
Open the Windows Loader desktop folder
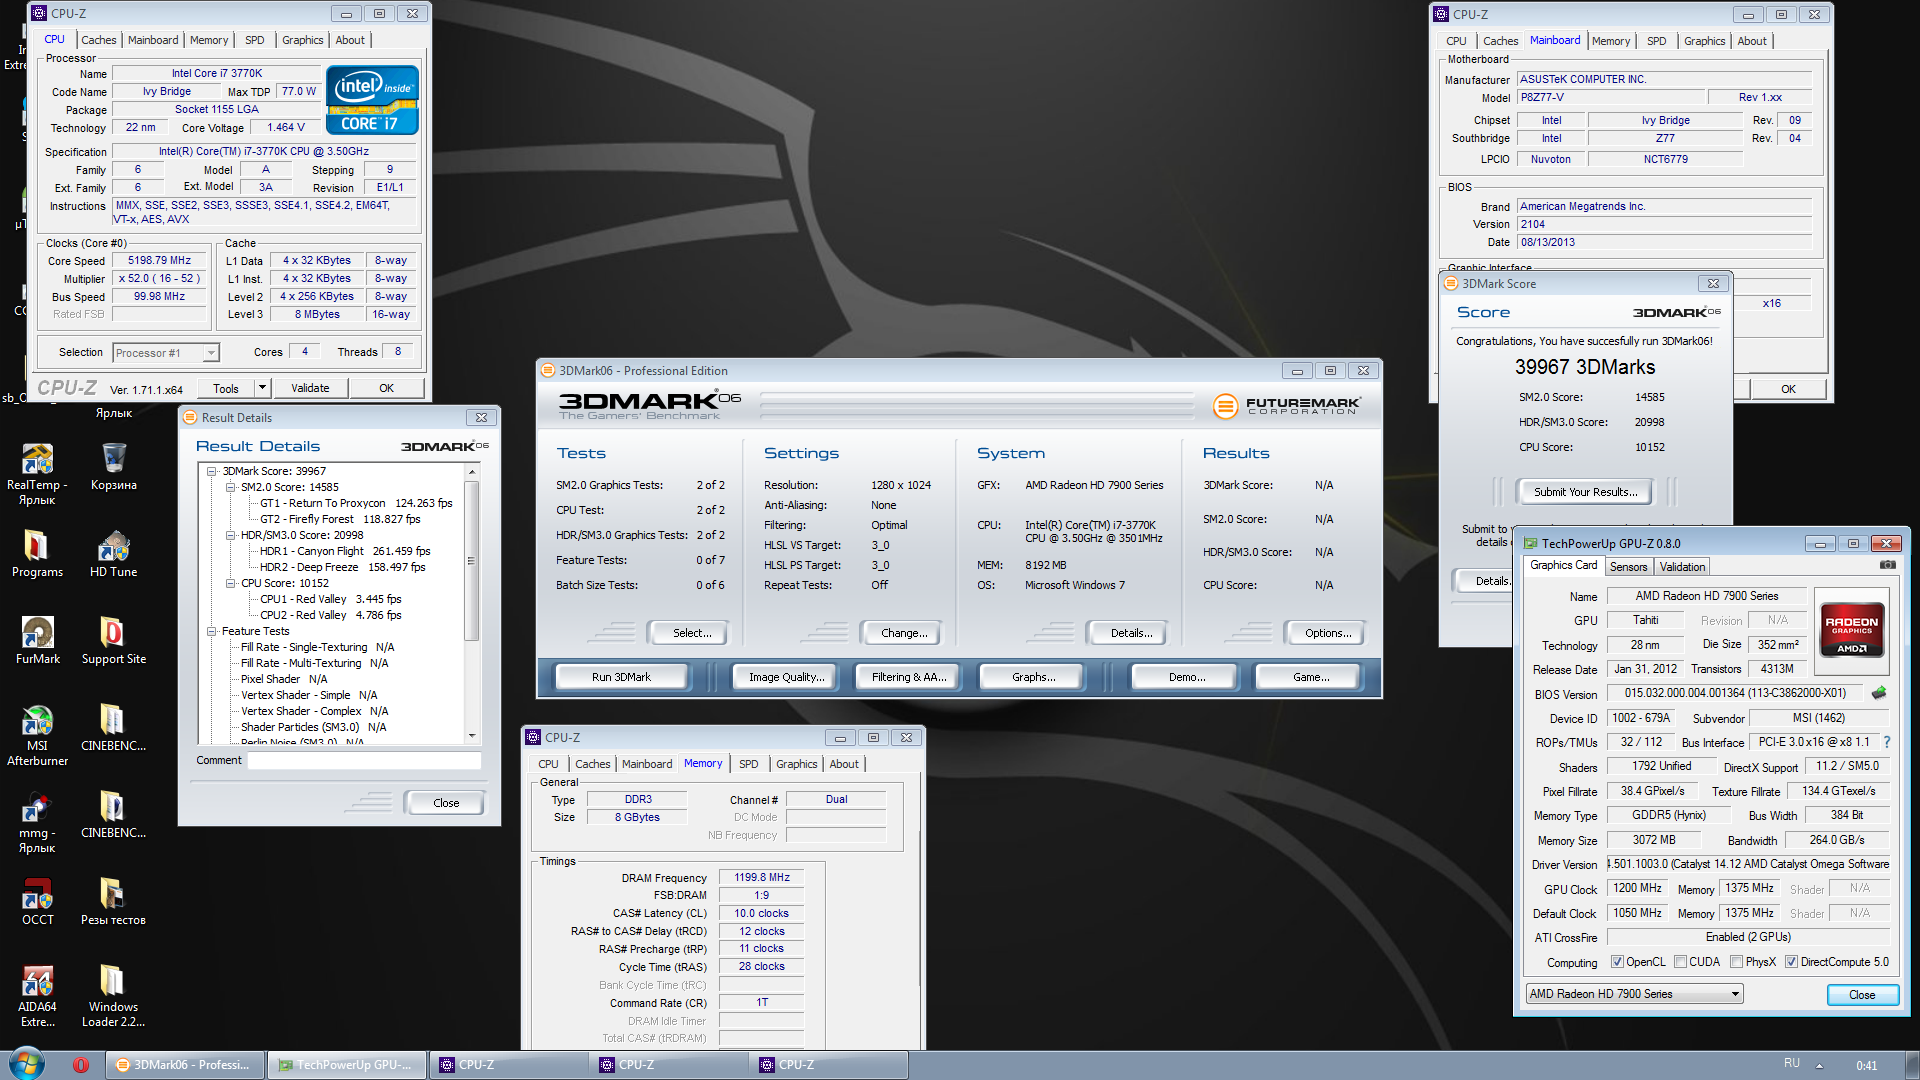point(113,996)
